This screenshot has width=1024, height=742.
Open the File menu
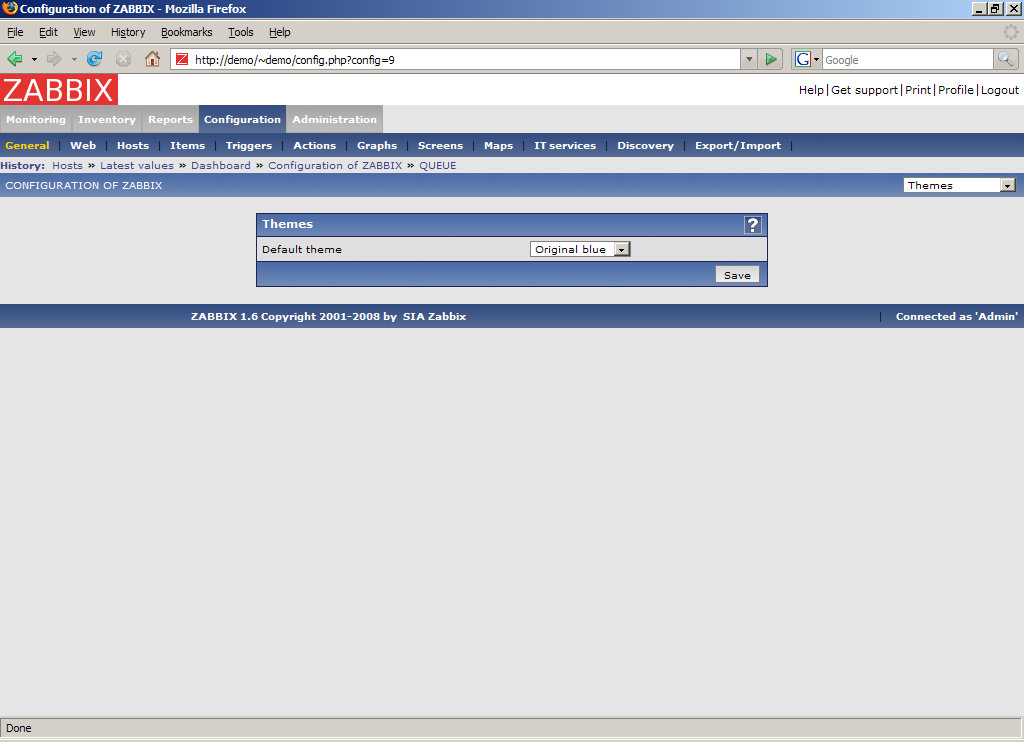15,32
